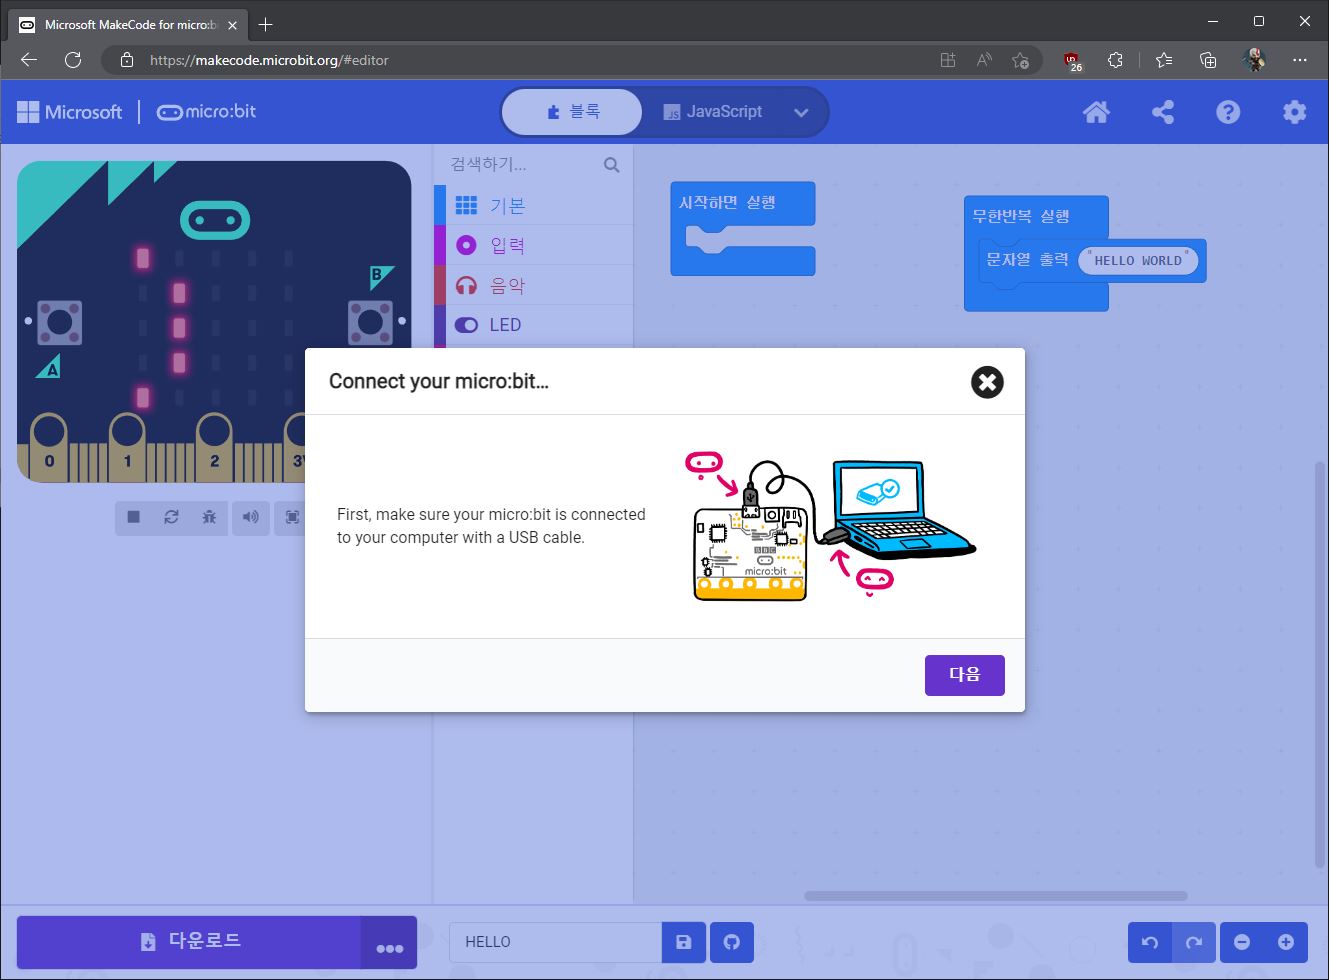Click the Share project icon
The height and width of the screenshot is (980, 1329).
tap(1162, 112)
